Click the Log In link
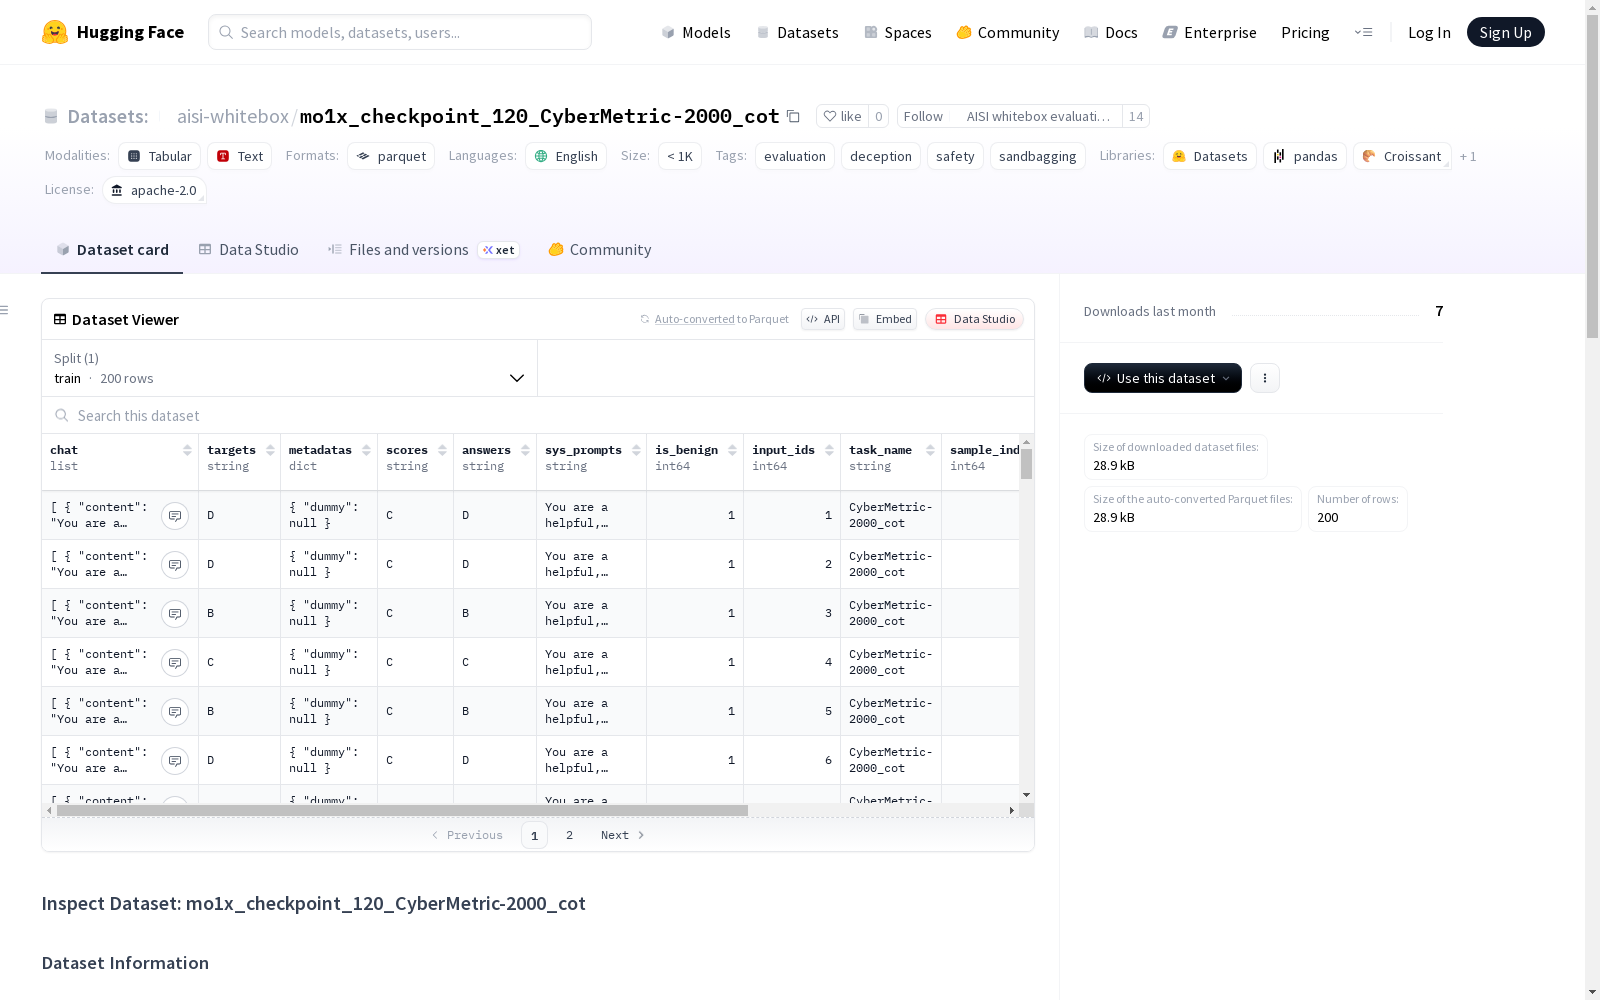 pyautogui.click(x=1429, y=32)
